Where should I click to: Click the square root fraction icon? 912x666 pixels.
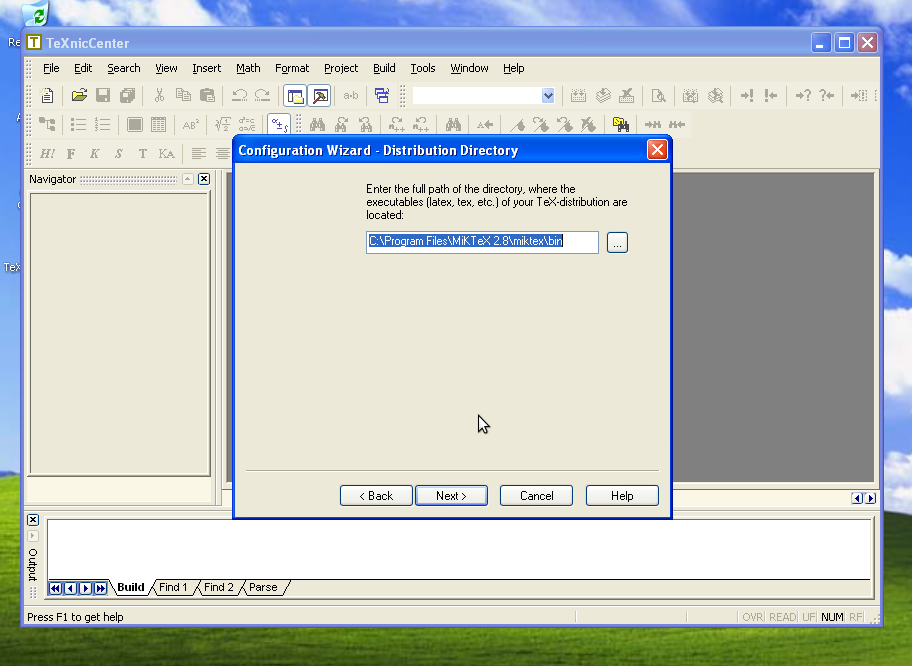click(x=223, y=124)
